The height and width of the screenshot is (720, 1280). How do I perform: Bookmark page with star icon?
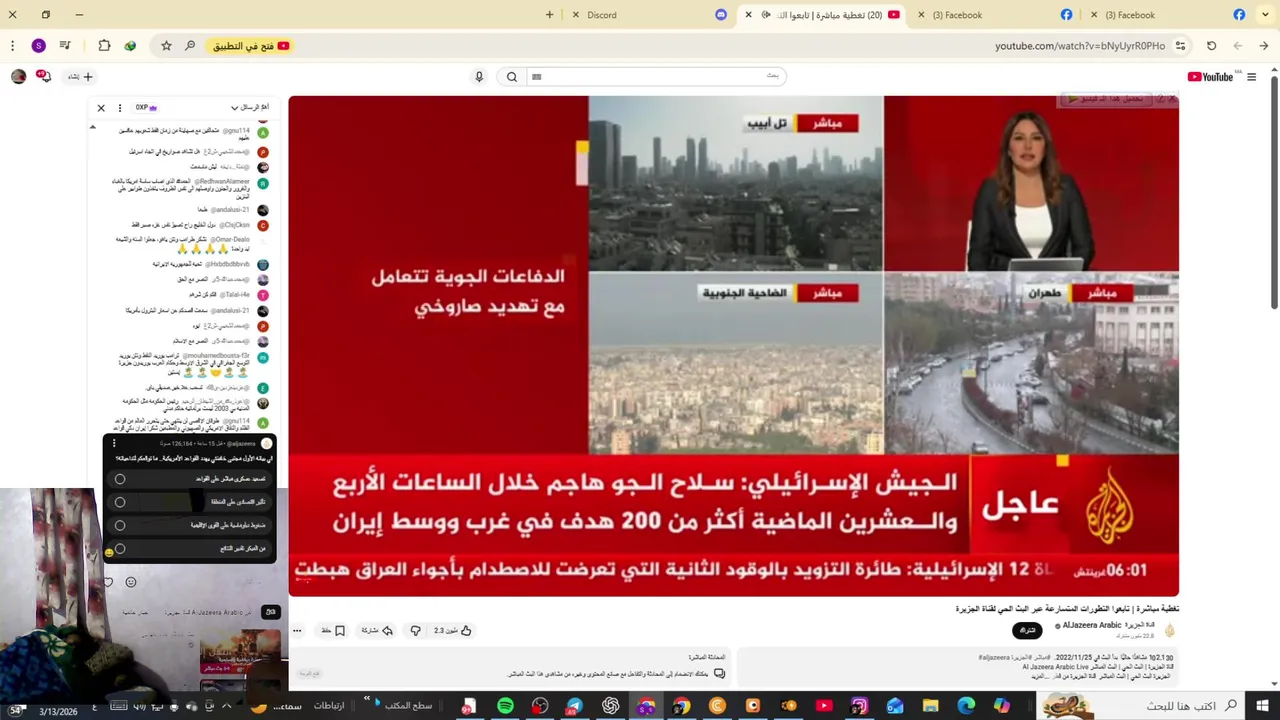pos(166,46)
